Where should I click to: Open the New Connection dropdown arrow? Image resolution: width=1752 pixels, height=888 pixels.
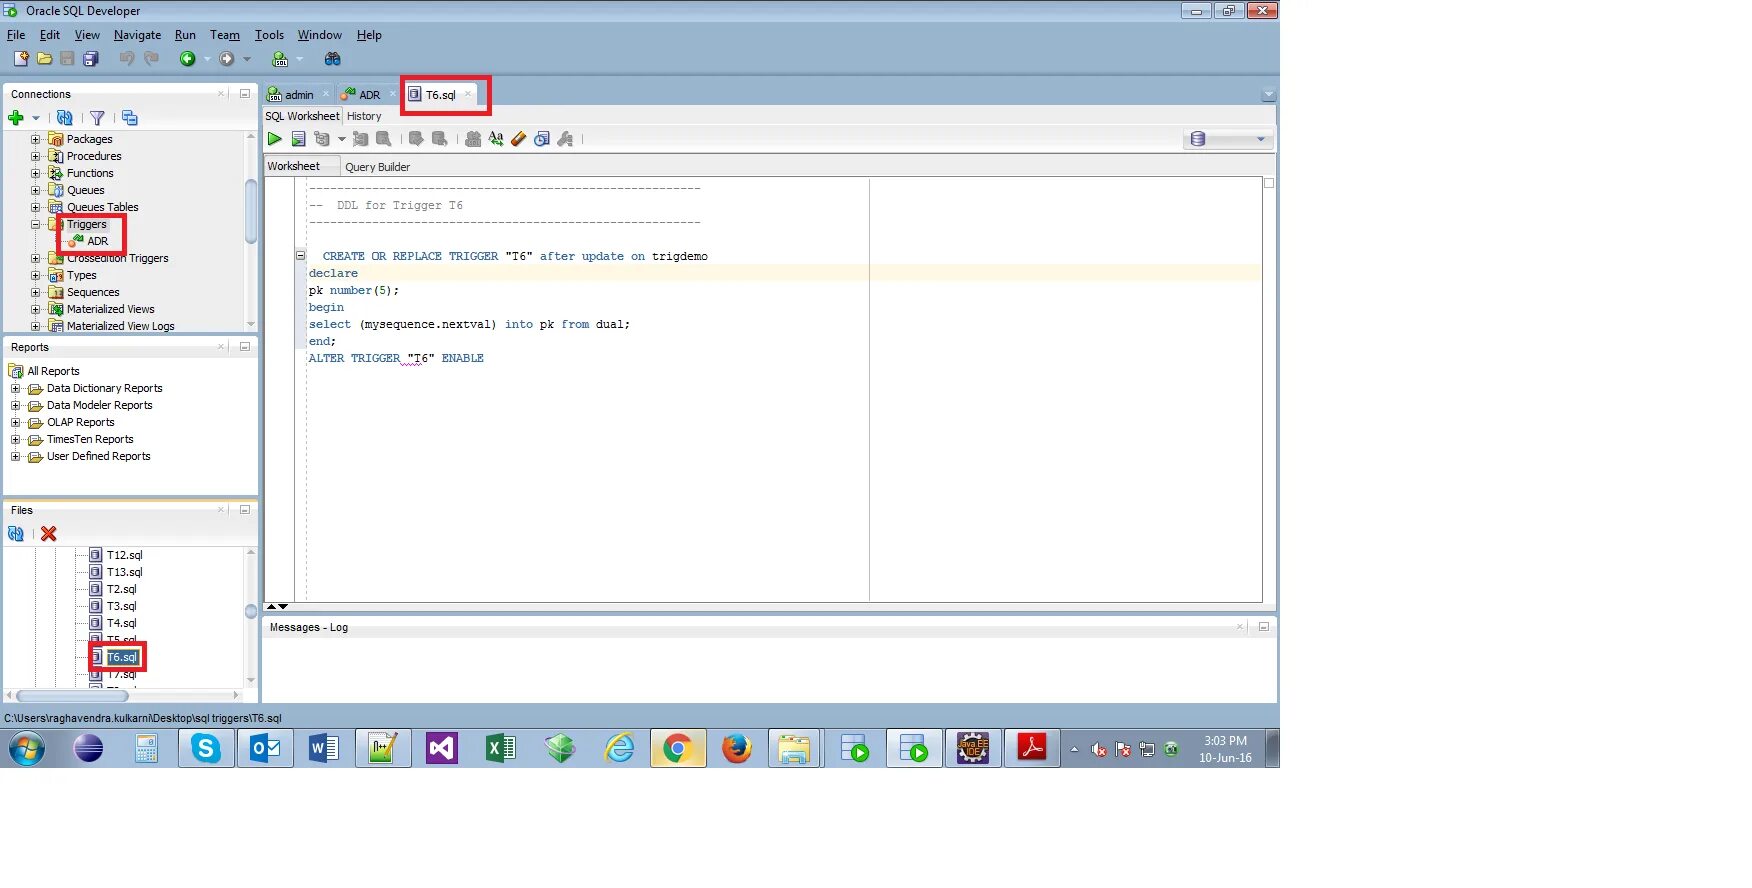[x=36, y=118]
